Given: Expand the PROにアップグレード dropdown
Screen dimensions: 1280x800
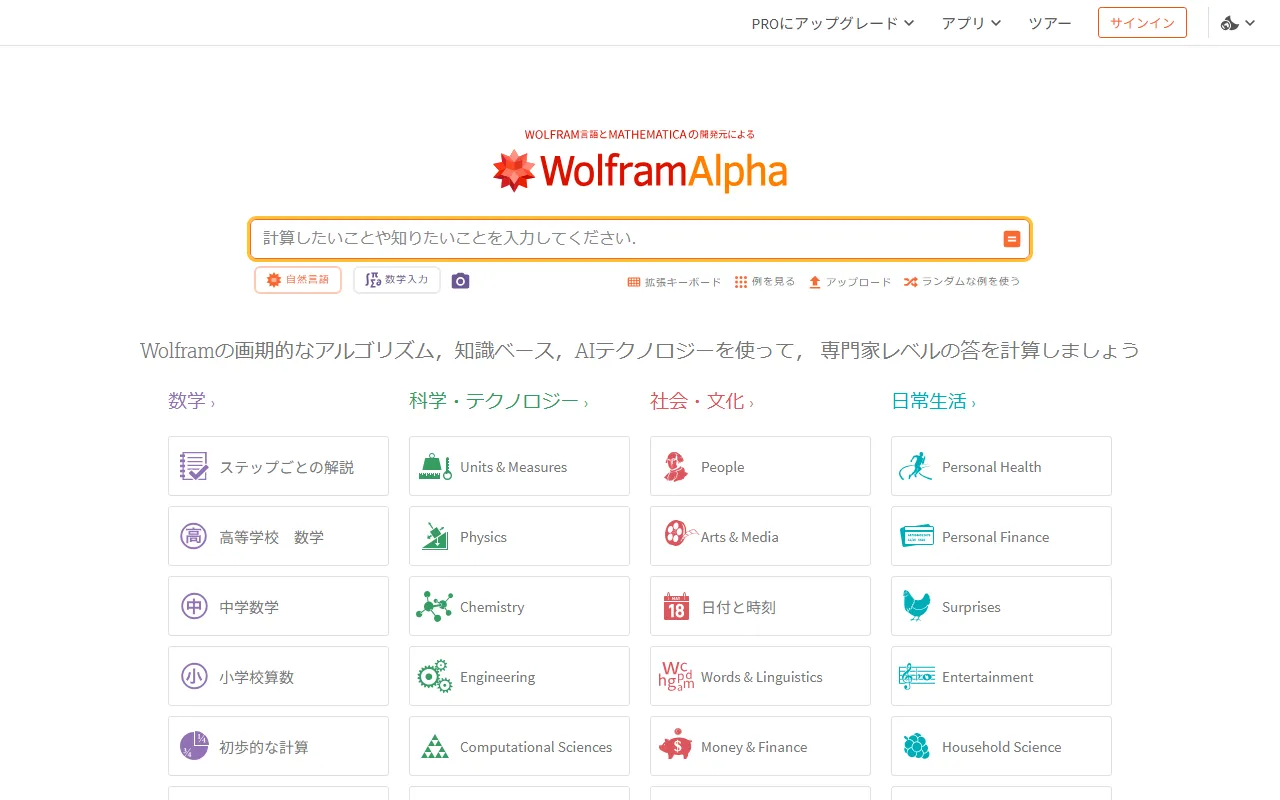Looking at the screenshot, I should pos(831,22).
